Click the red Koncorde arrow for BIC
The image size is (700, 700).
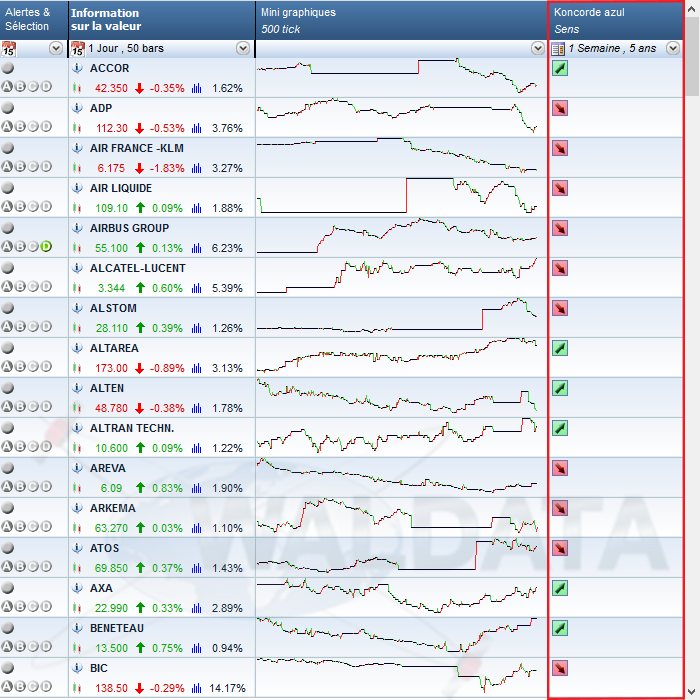pos(560,668)
